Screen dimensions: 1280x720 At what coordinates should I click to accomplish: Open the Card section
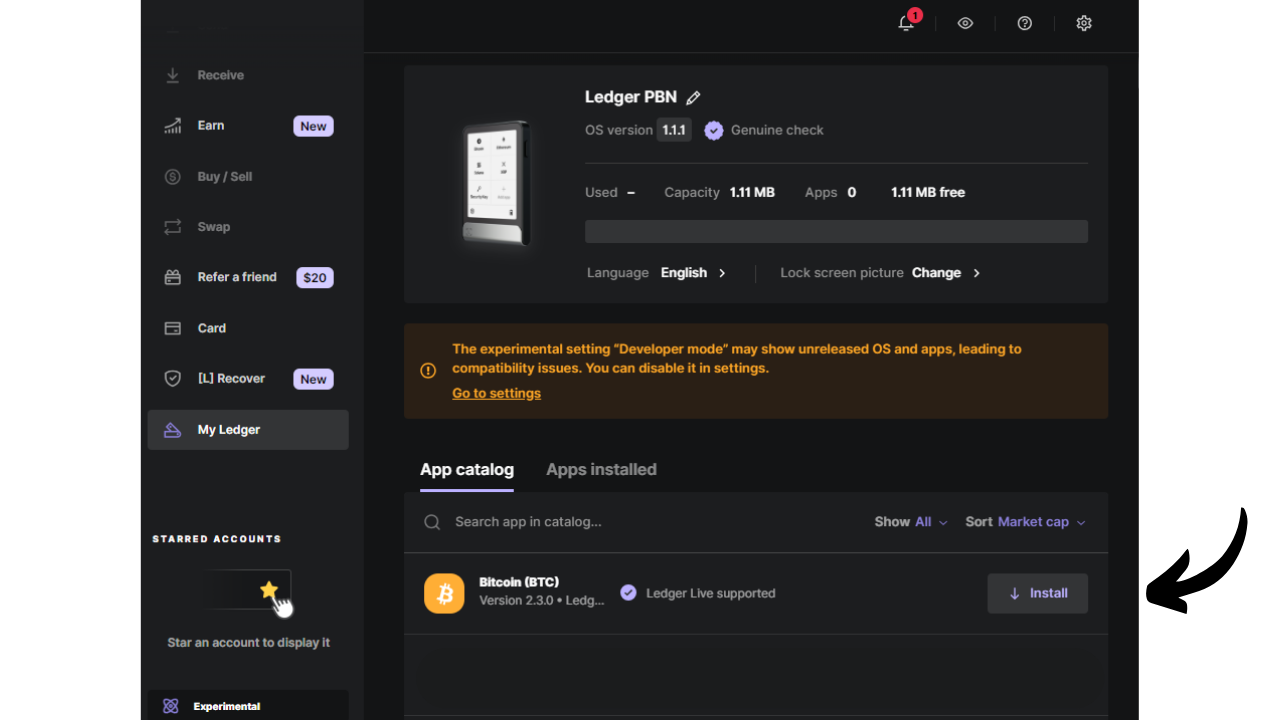[x=212, y=327]
